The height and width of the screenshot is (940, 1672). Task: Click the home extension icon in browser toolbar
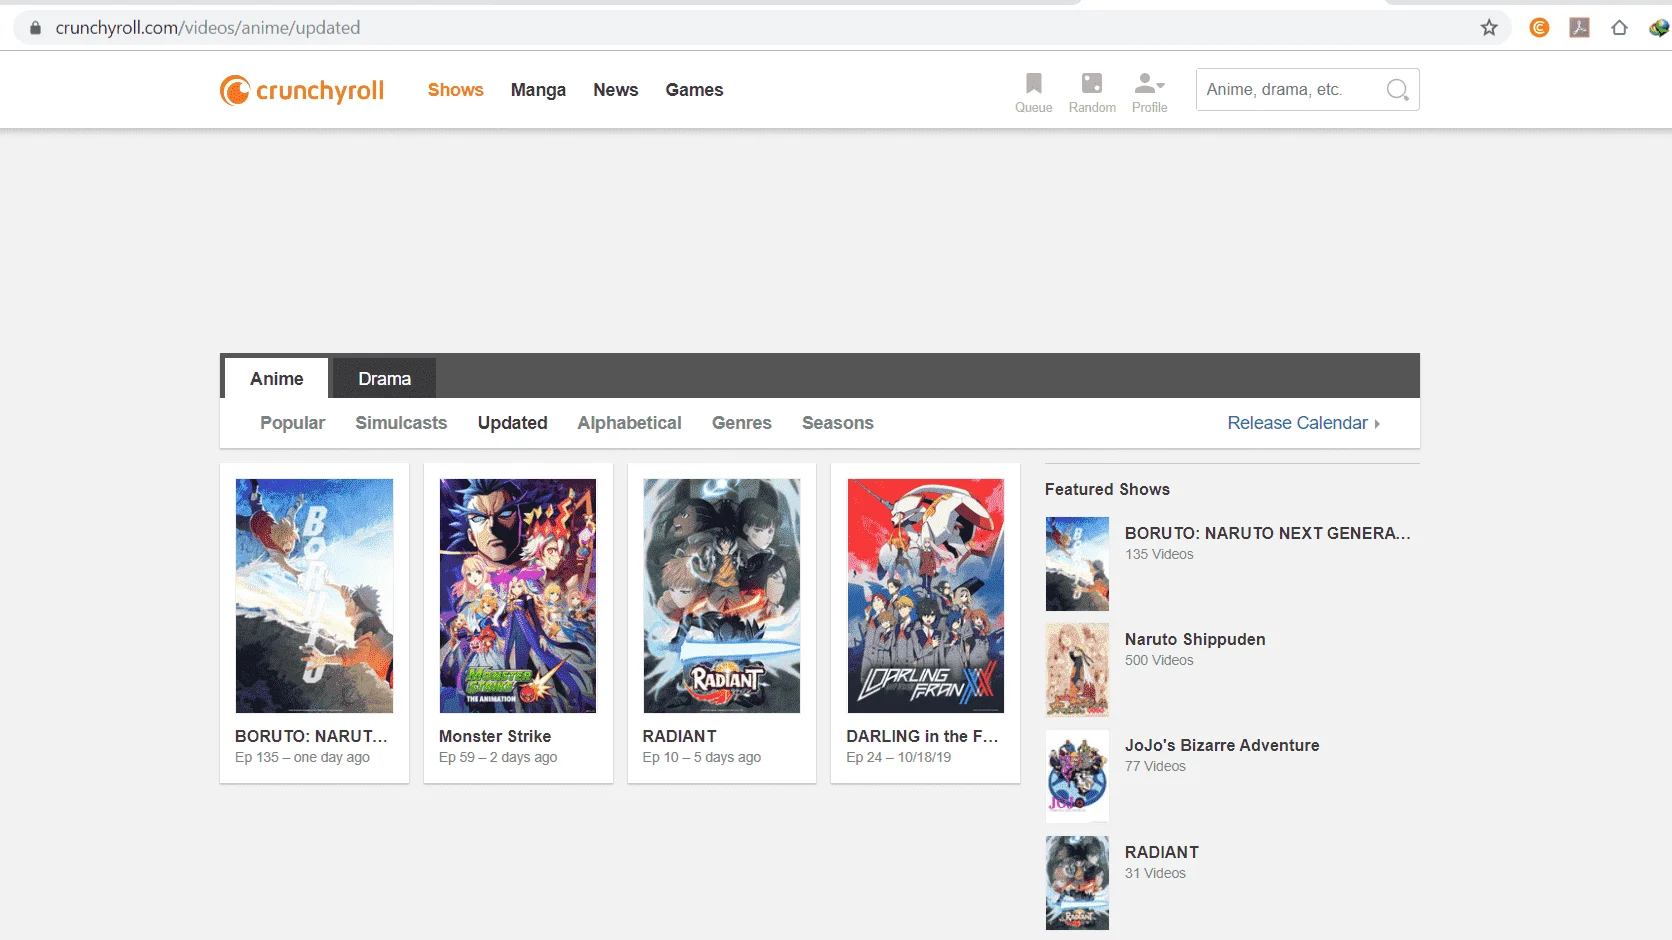[1619, 28]
